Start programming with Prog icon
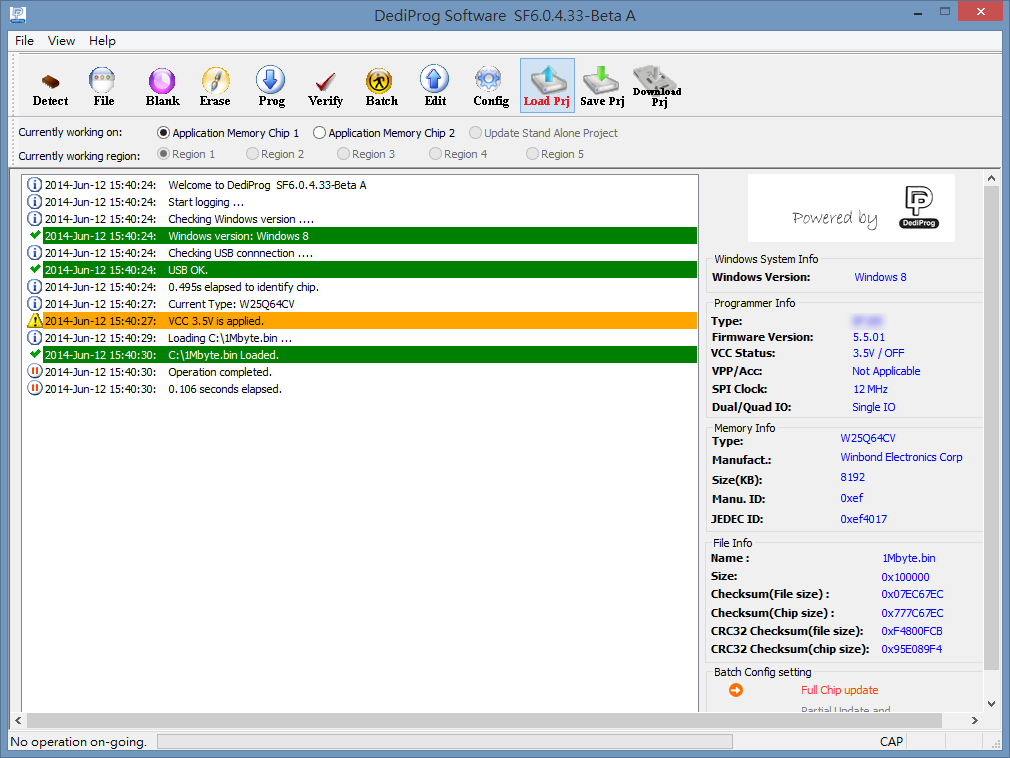This screenshot has height=758, width=1010. [x=271, y=86]
